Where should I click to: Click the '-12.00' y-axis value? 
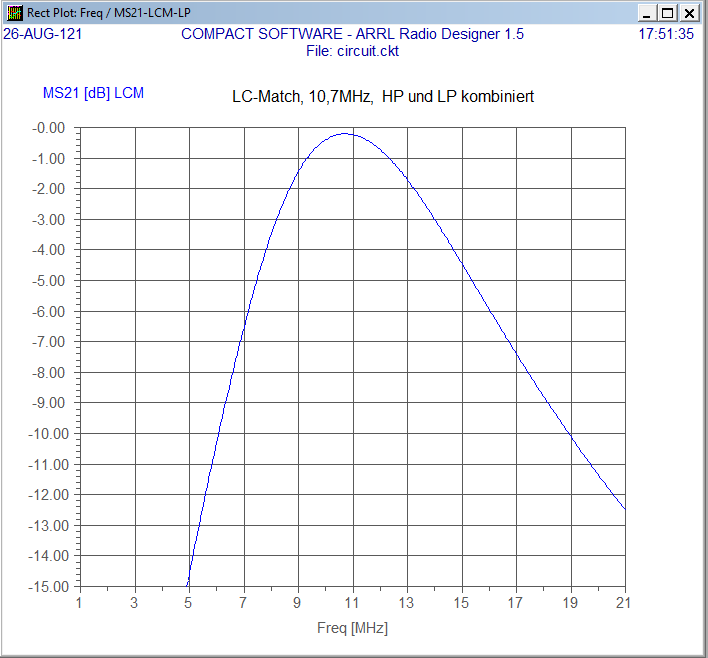click(x=48, y=495)
